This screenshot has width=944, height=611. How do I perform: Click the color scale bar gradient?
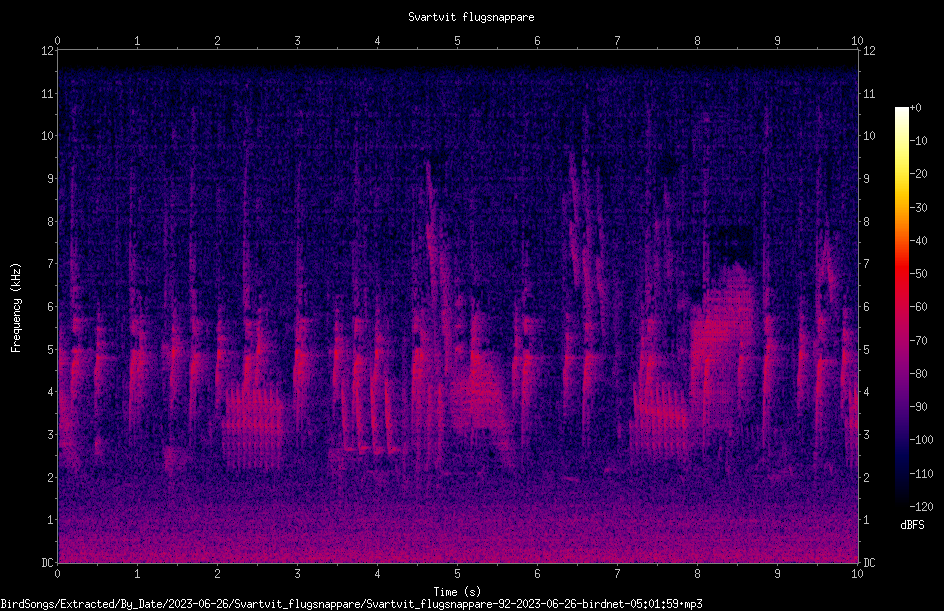coord(901,306)
